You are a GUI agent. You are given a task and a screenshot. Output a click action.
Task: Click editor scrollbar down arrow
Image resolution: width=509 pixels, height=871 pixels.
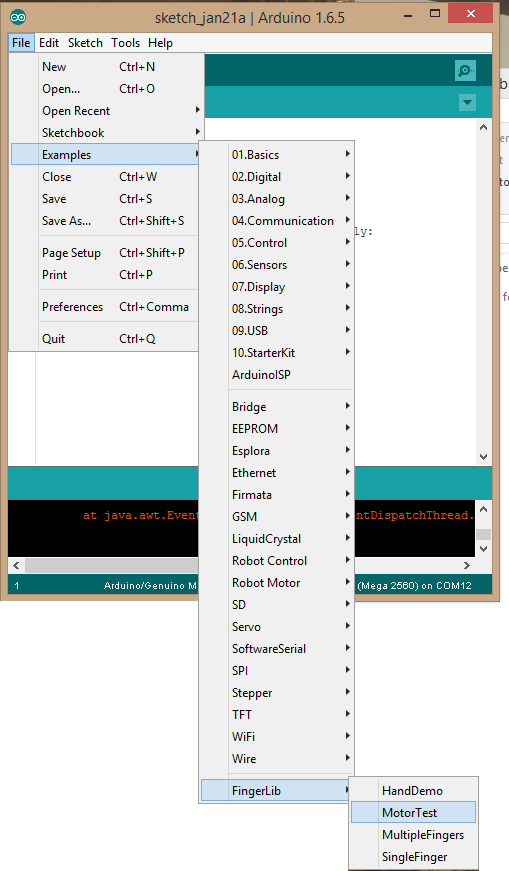click(x=483, y=457)
